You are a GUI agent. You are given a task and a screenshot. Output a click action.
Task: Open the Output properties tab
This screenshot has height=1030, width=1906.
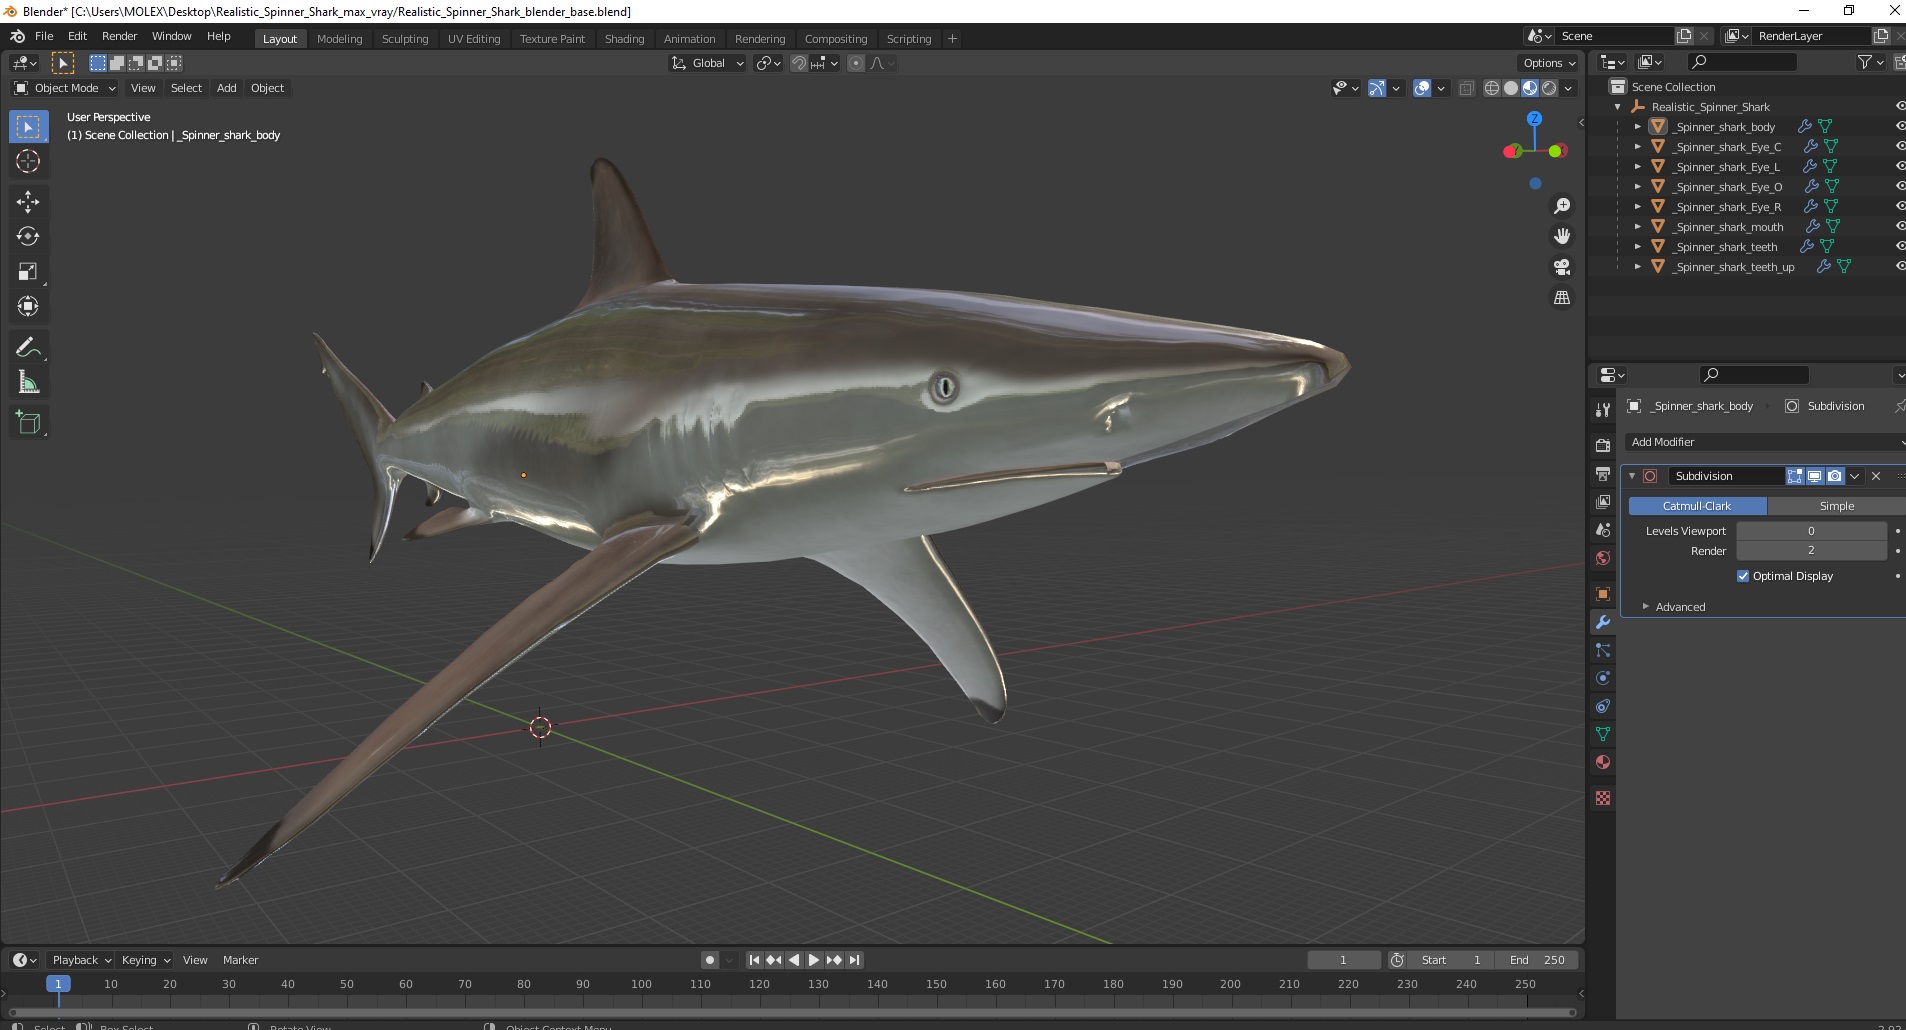coord(1603,473)
